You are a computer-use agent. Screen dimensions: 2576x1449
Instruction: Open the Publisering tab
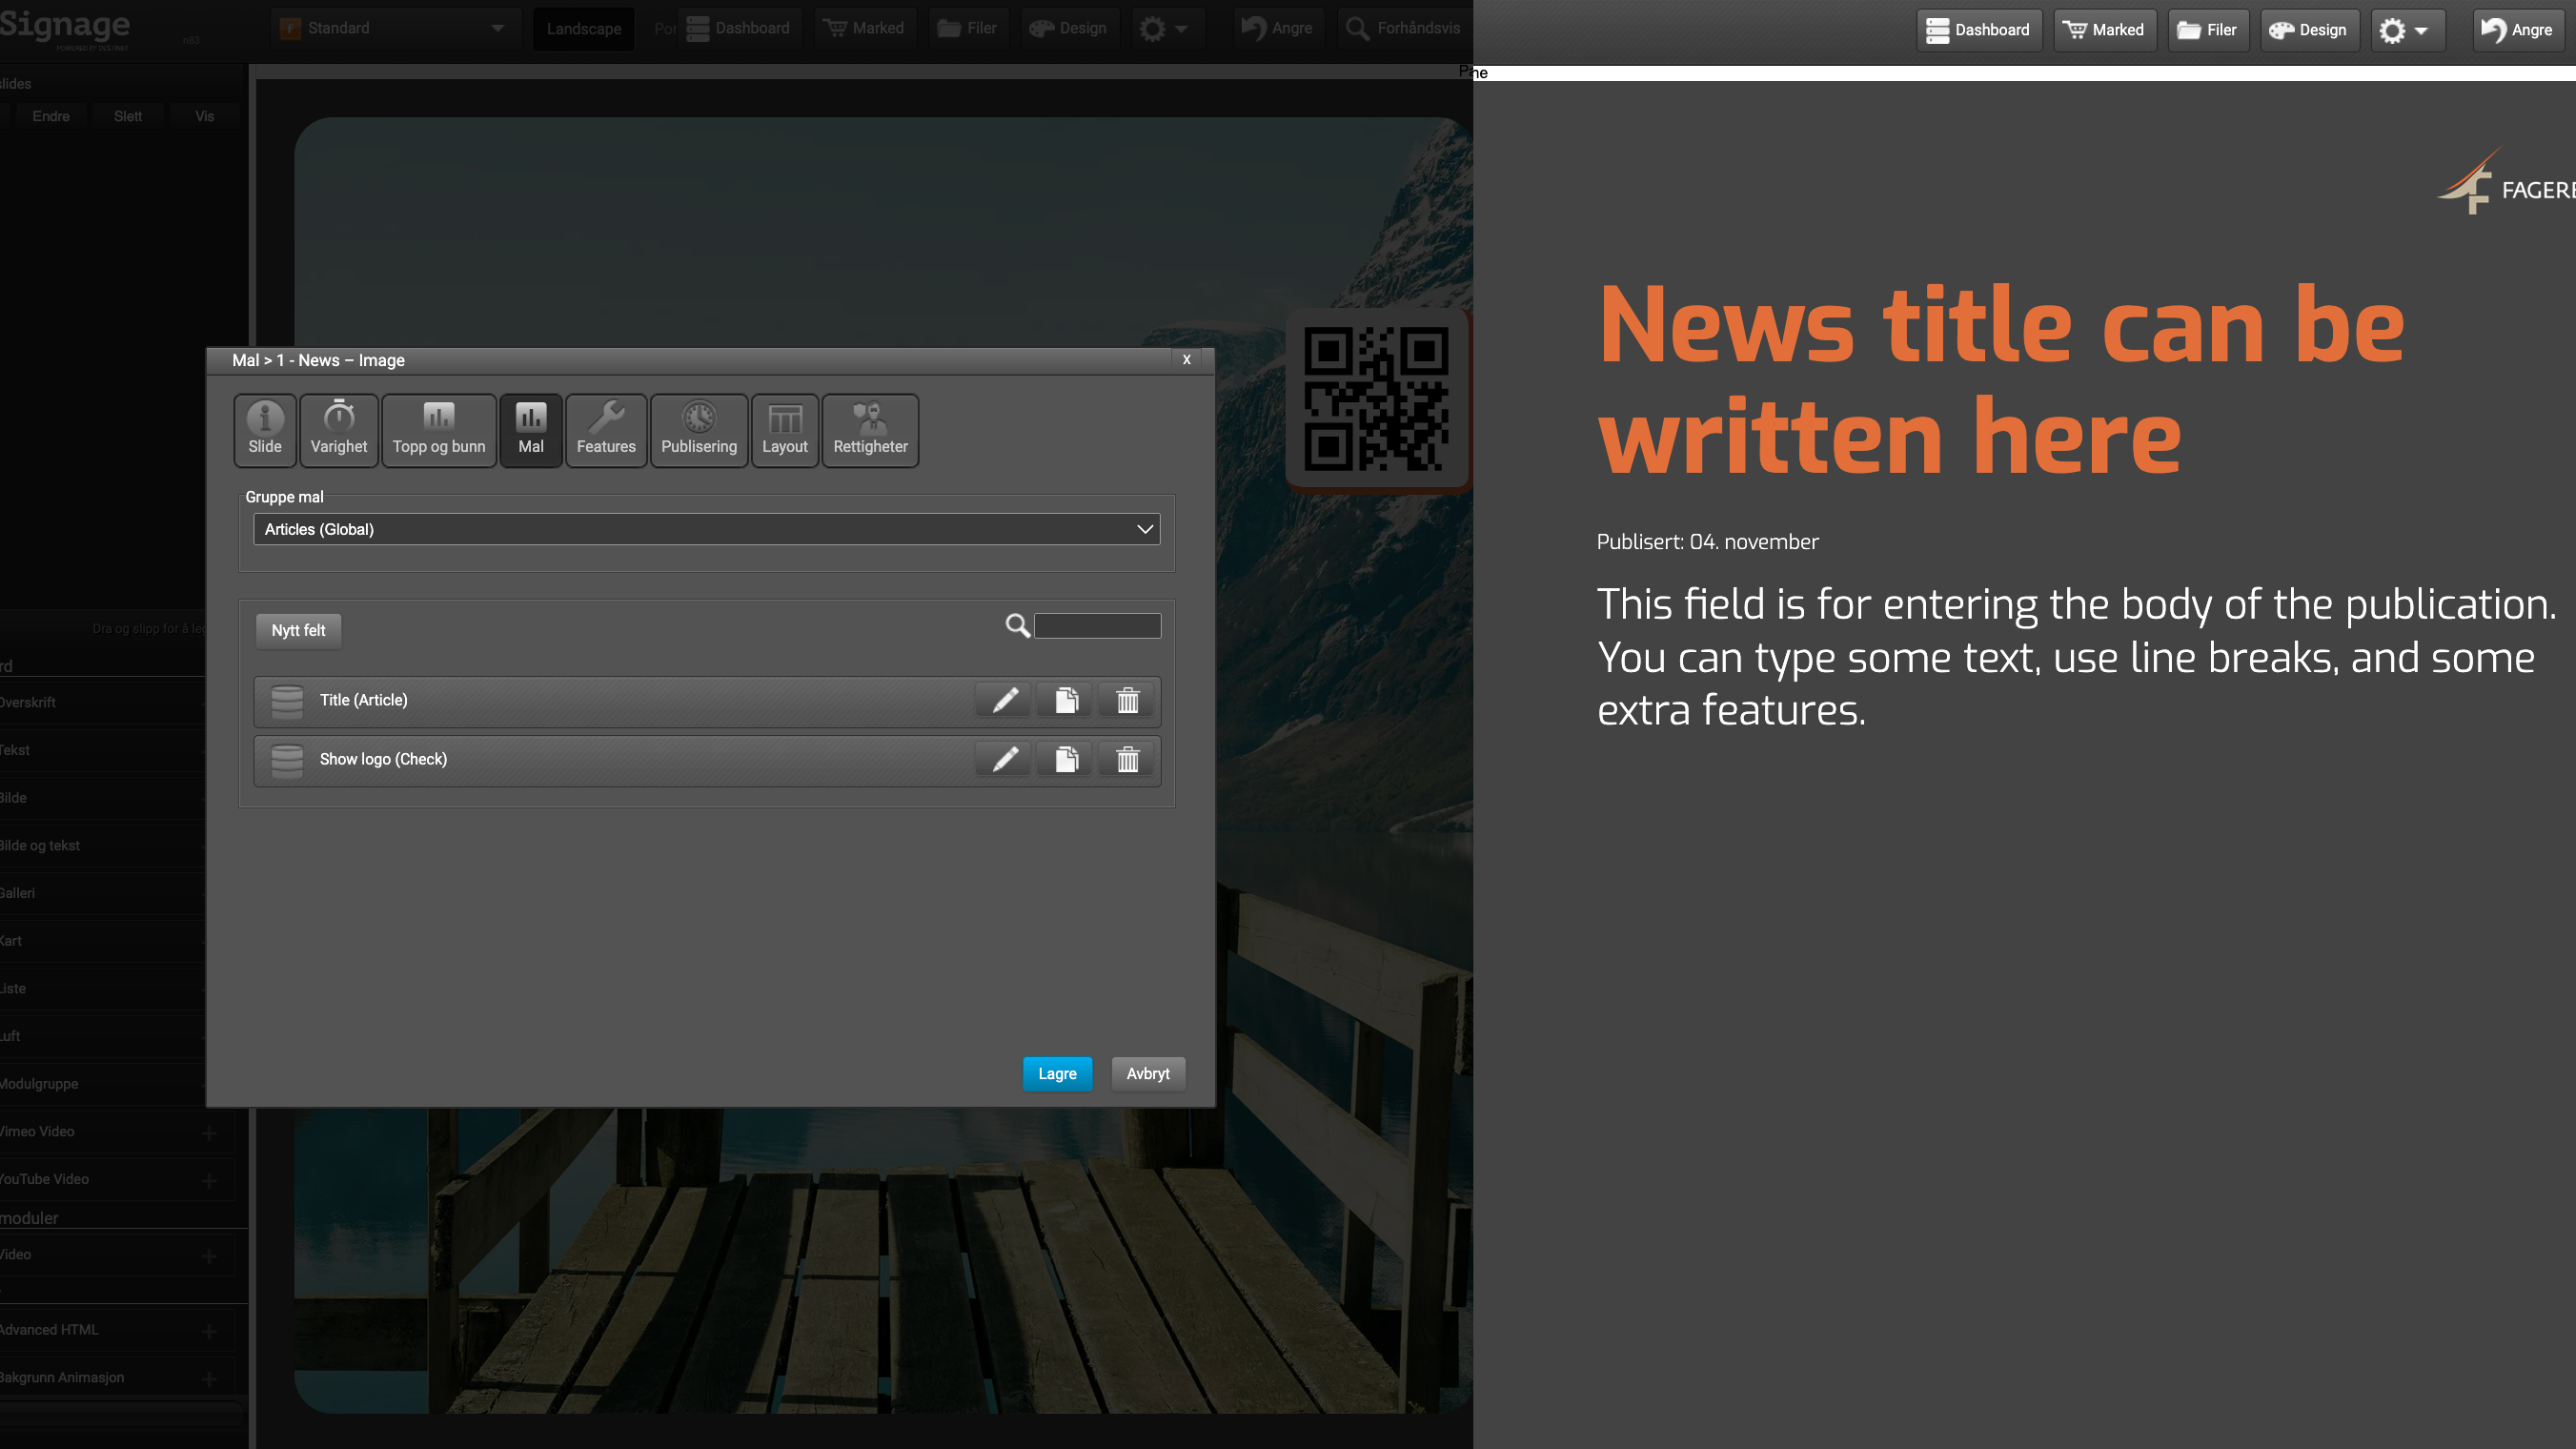pyautogui.click(x=699, y=430)
